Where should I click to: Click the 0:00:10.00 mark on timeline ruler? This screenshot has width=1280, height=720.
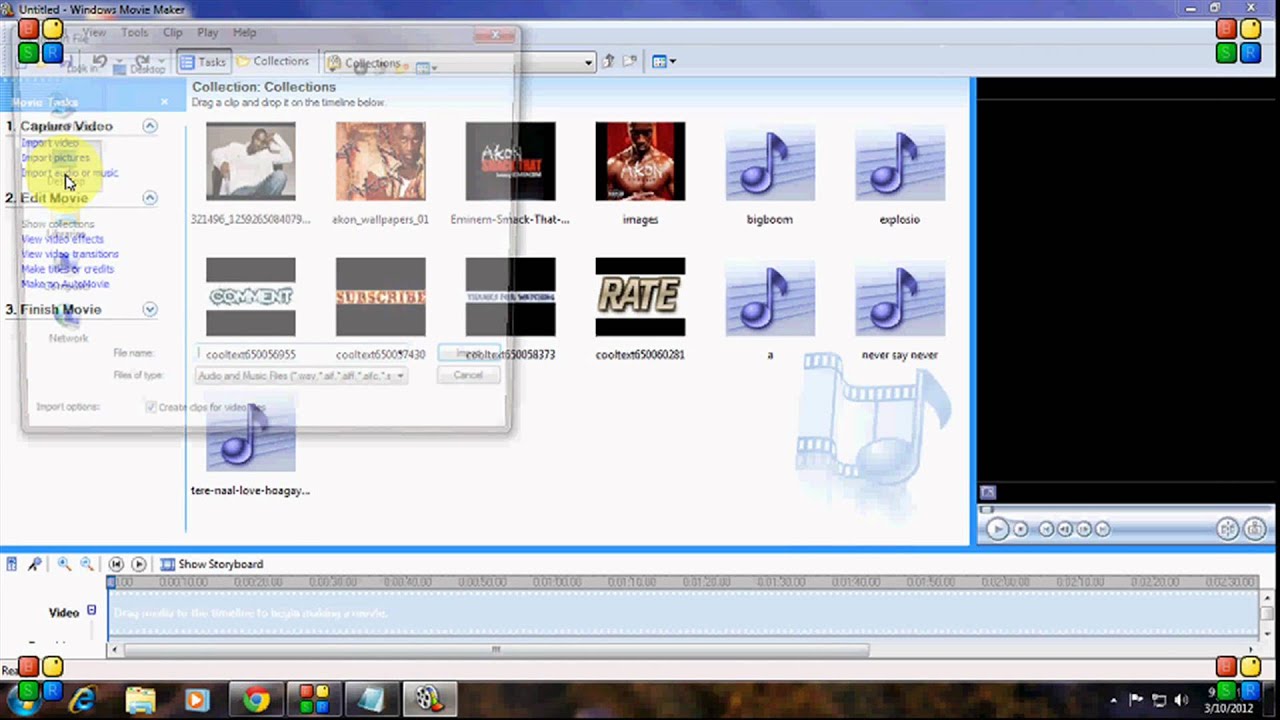[183, 582]
